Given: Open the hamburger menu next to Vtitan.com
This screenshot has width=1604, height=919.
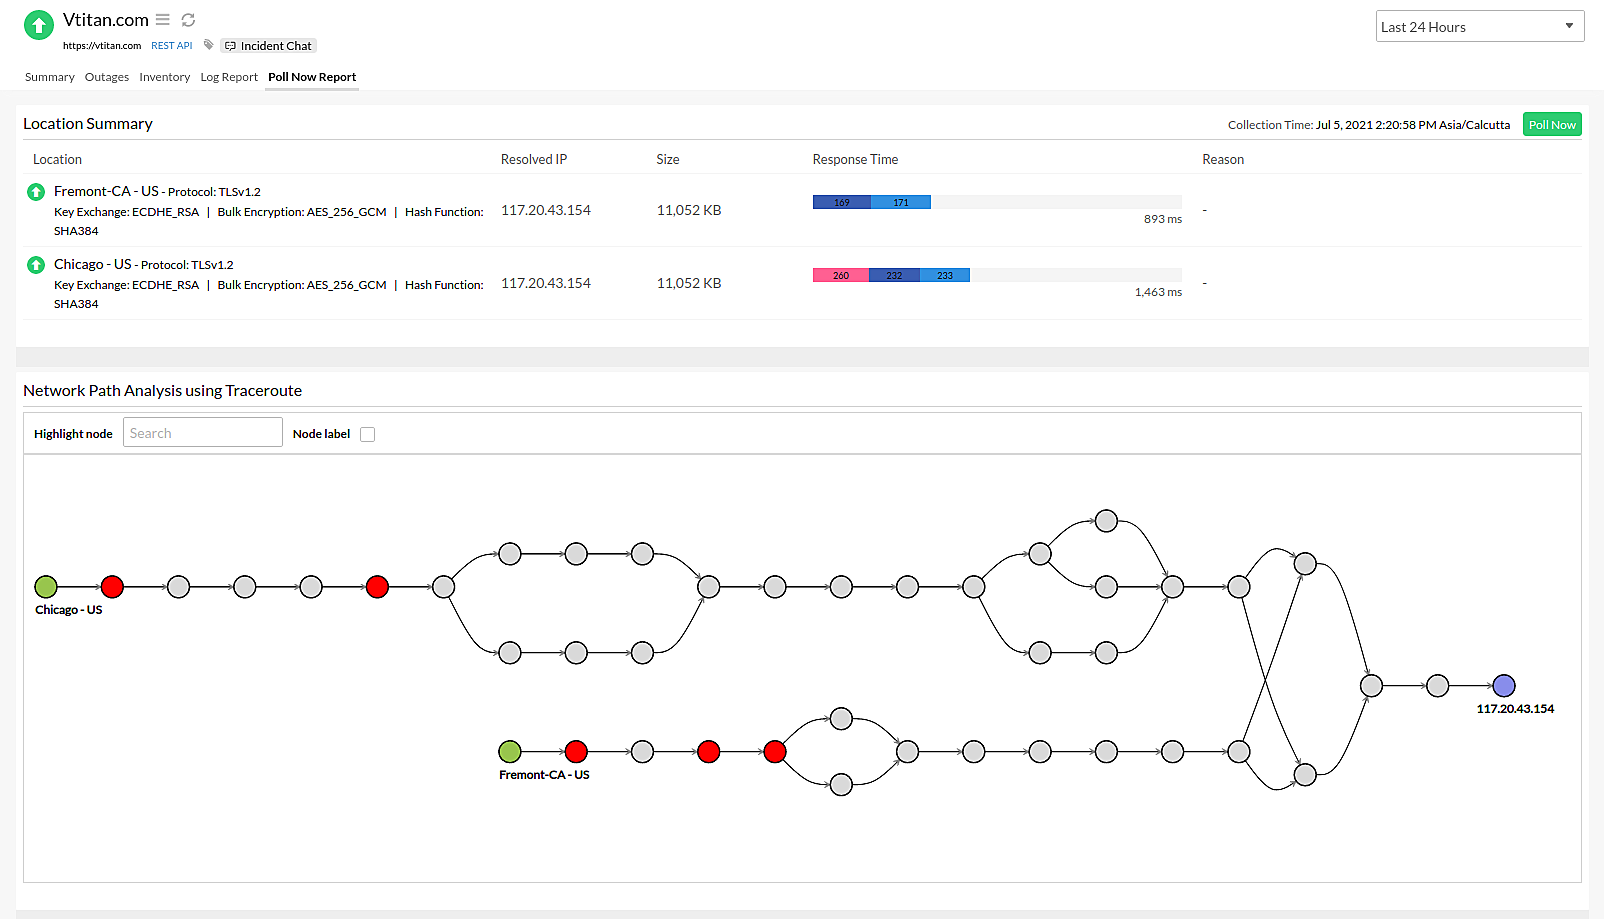Looking at the screenshot, I should tap(163, 20).
